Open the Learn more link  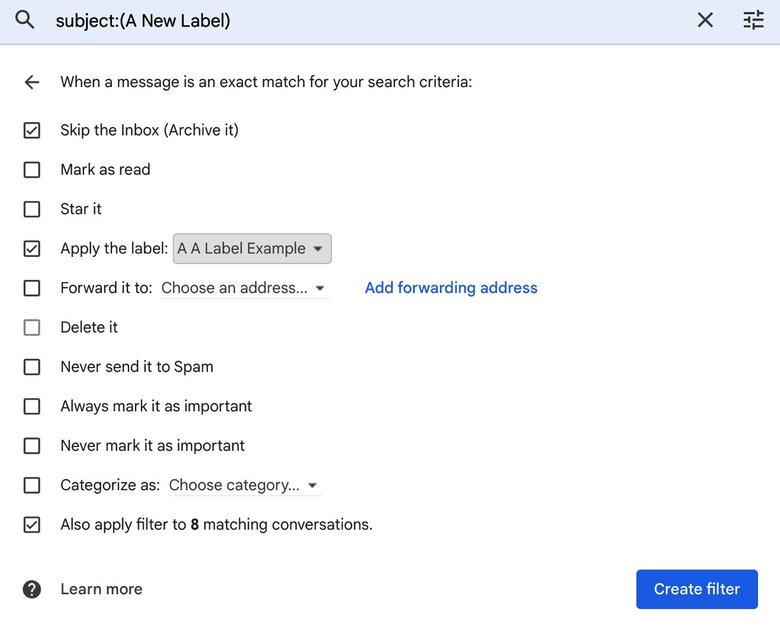(x=101, y=589)
